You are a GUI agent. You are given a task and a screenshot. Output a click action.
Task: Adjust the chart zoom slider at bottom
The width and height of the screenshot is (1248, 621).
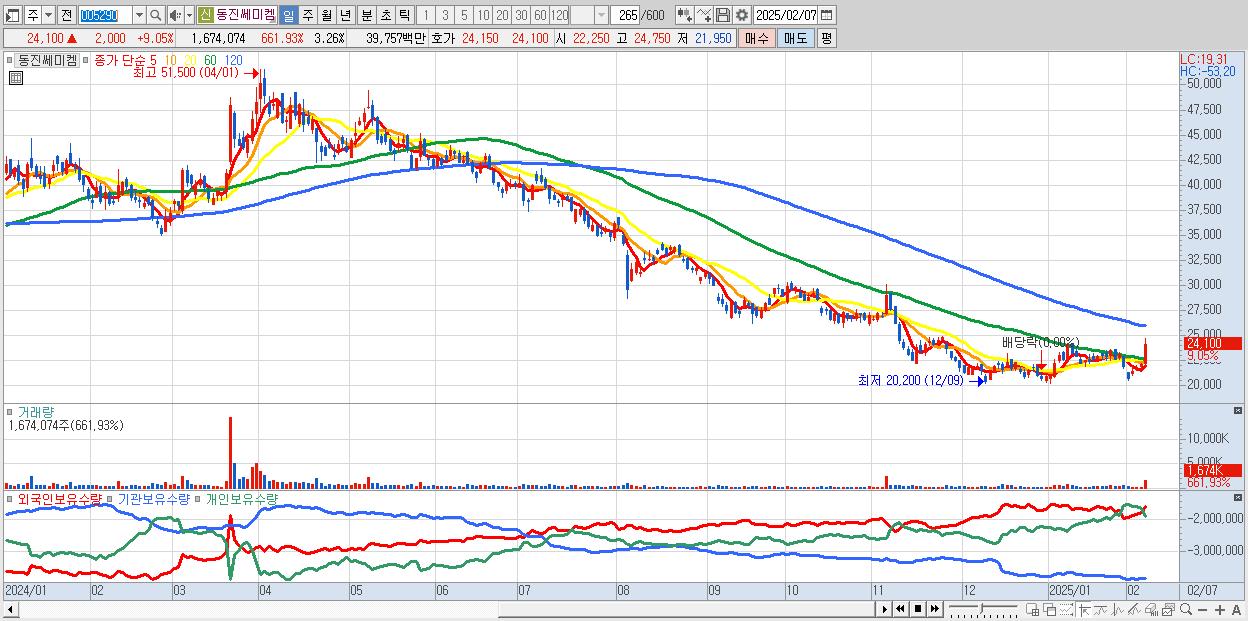coord(983,610)
